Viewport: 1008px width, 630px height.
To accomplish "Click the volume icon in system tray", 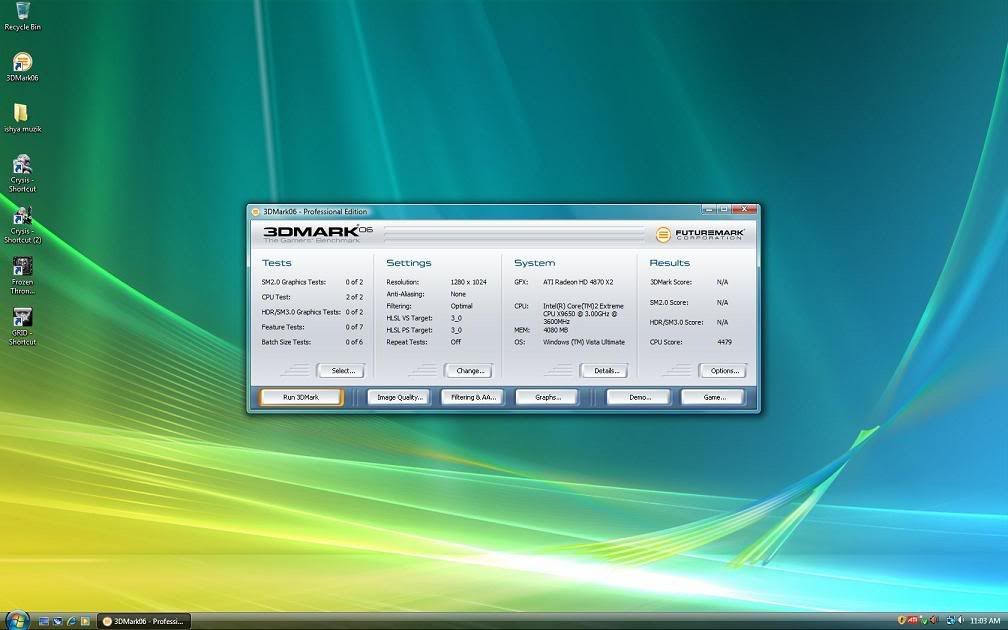I will pos(961,620).
